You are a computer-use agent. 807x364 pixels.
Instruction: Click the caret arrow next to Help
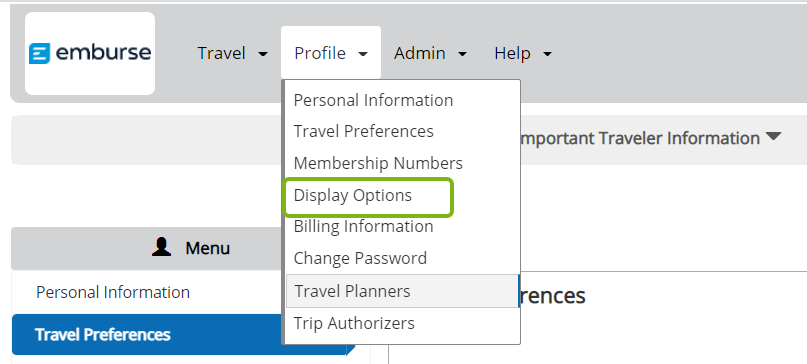pyautogui.click(x=547, y=54)
